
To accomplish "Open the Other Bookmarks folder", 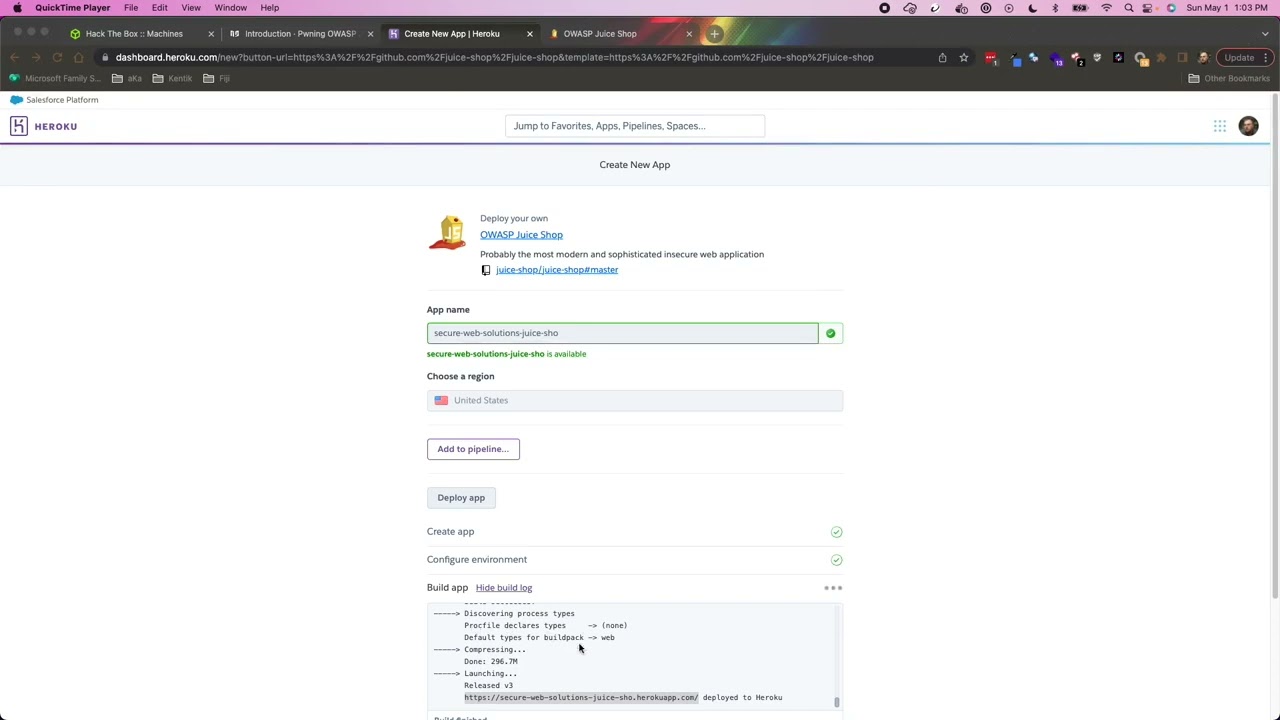I will pyautogui.click(x=1228, y=78).
